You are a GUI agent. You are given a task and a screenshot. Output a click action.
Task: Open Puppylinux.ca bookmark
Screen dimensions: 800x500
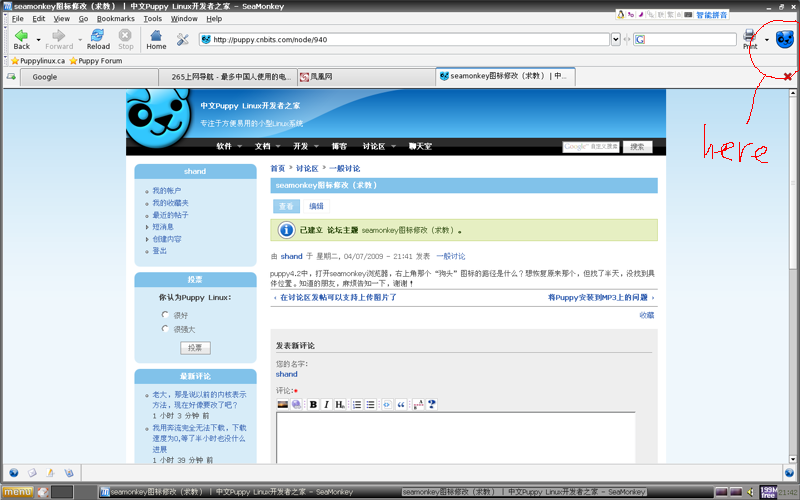pyautogui.click(x=38, y=61)
